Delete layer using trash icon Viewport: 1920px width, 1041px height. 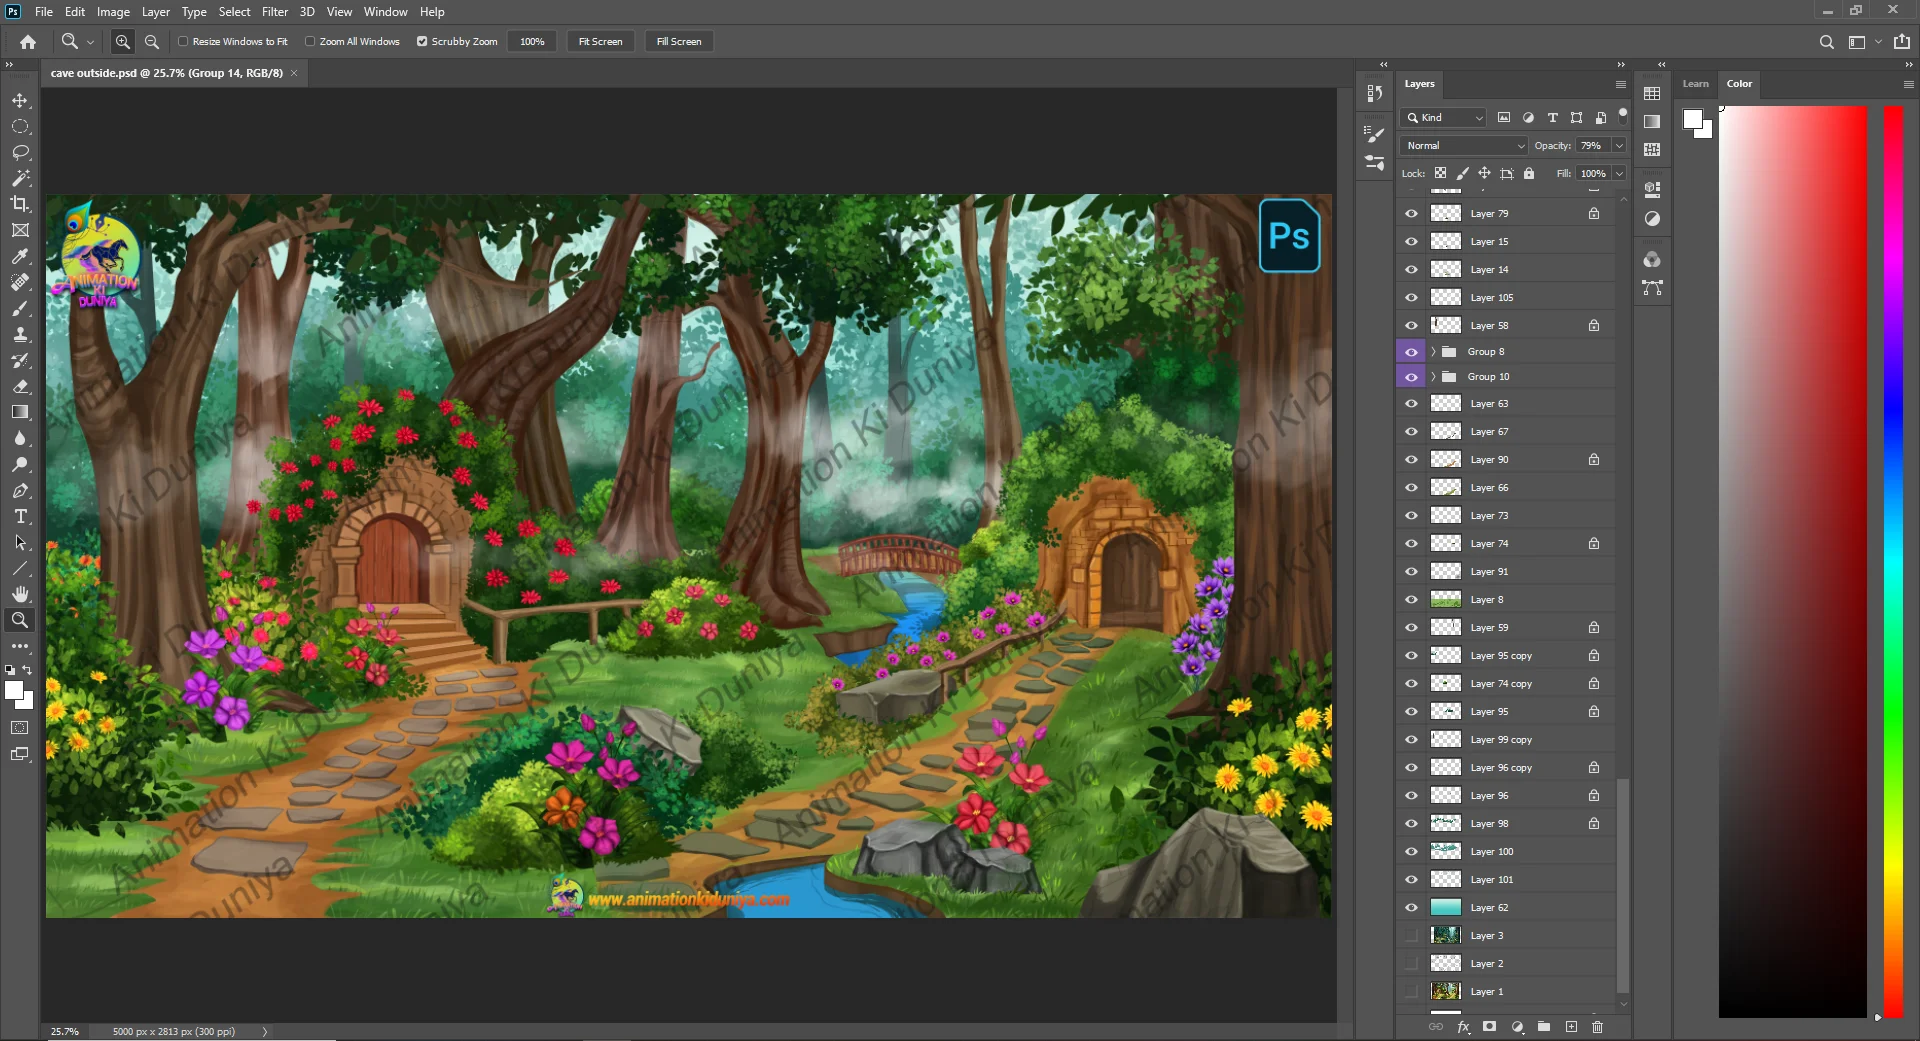(x=1597, y=1027)
